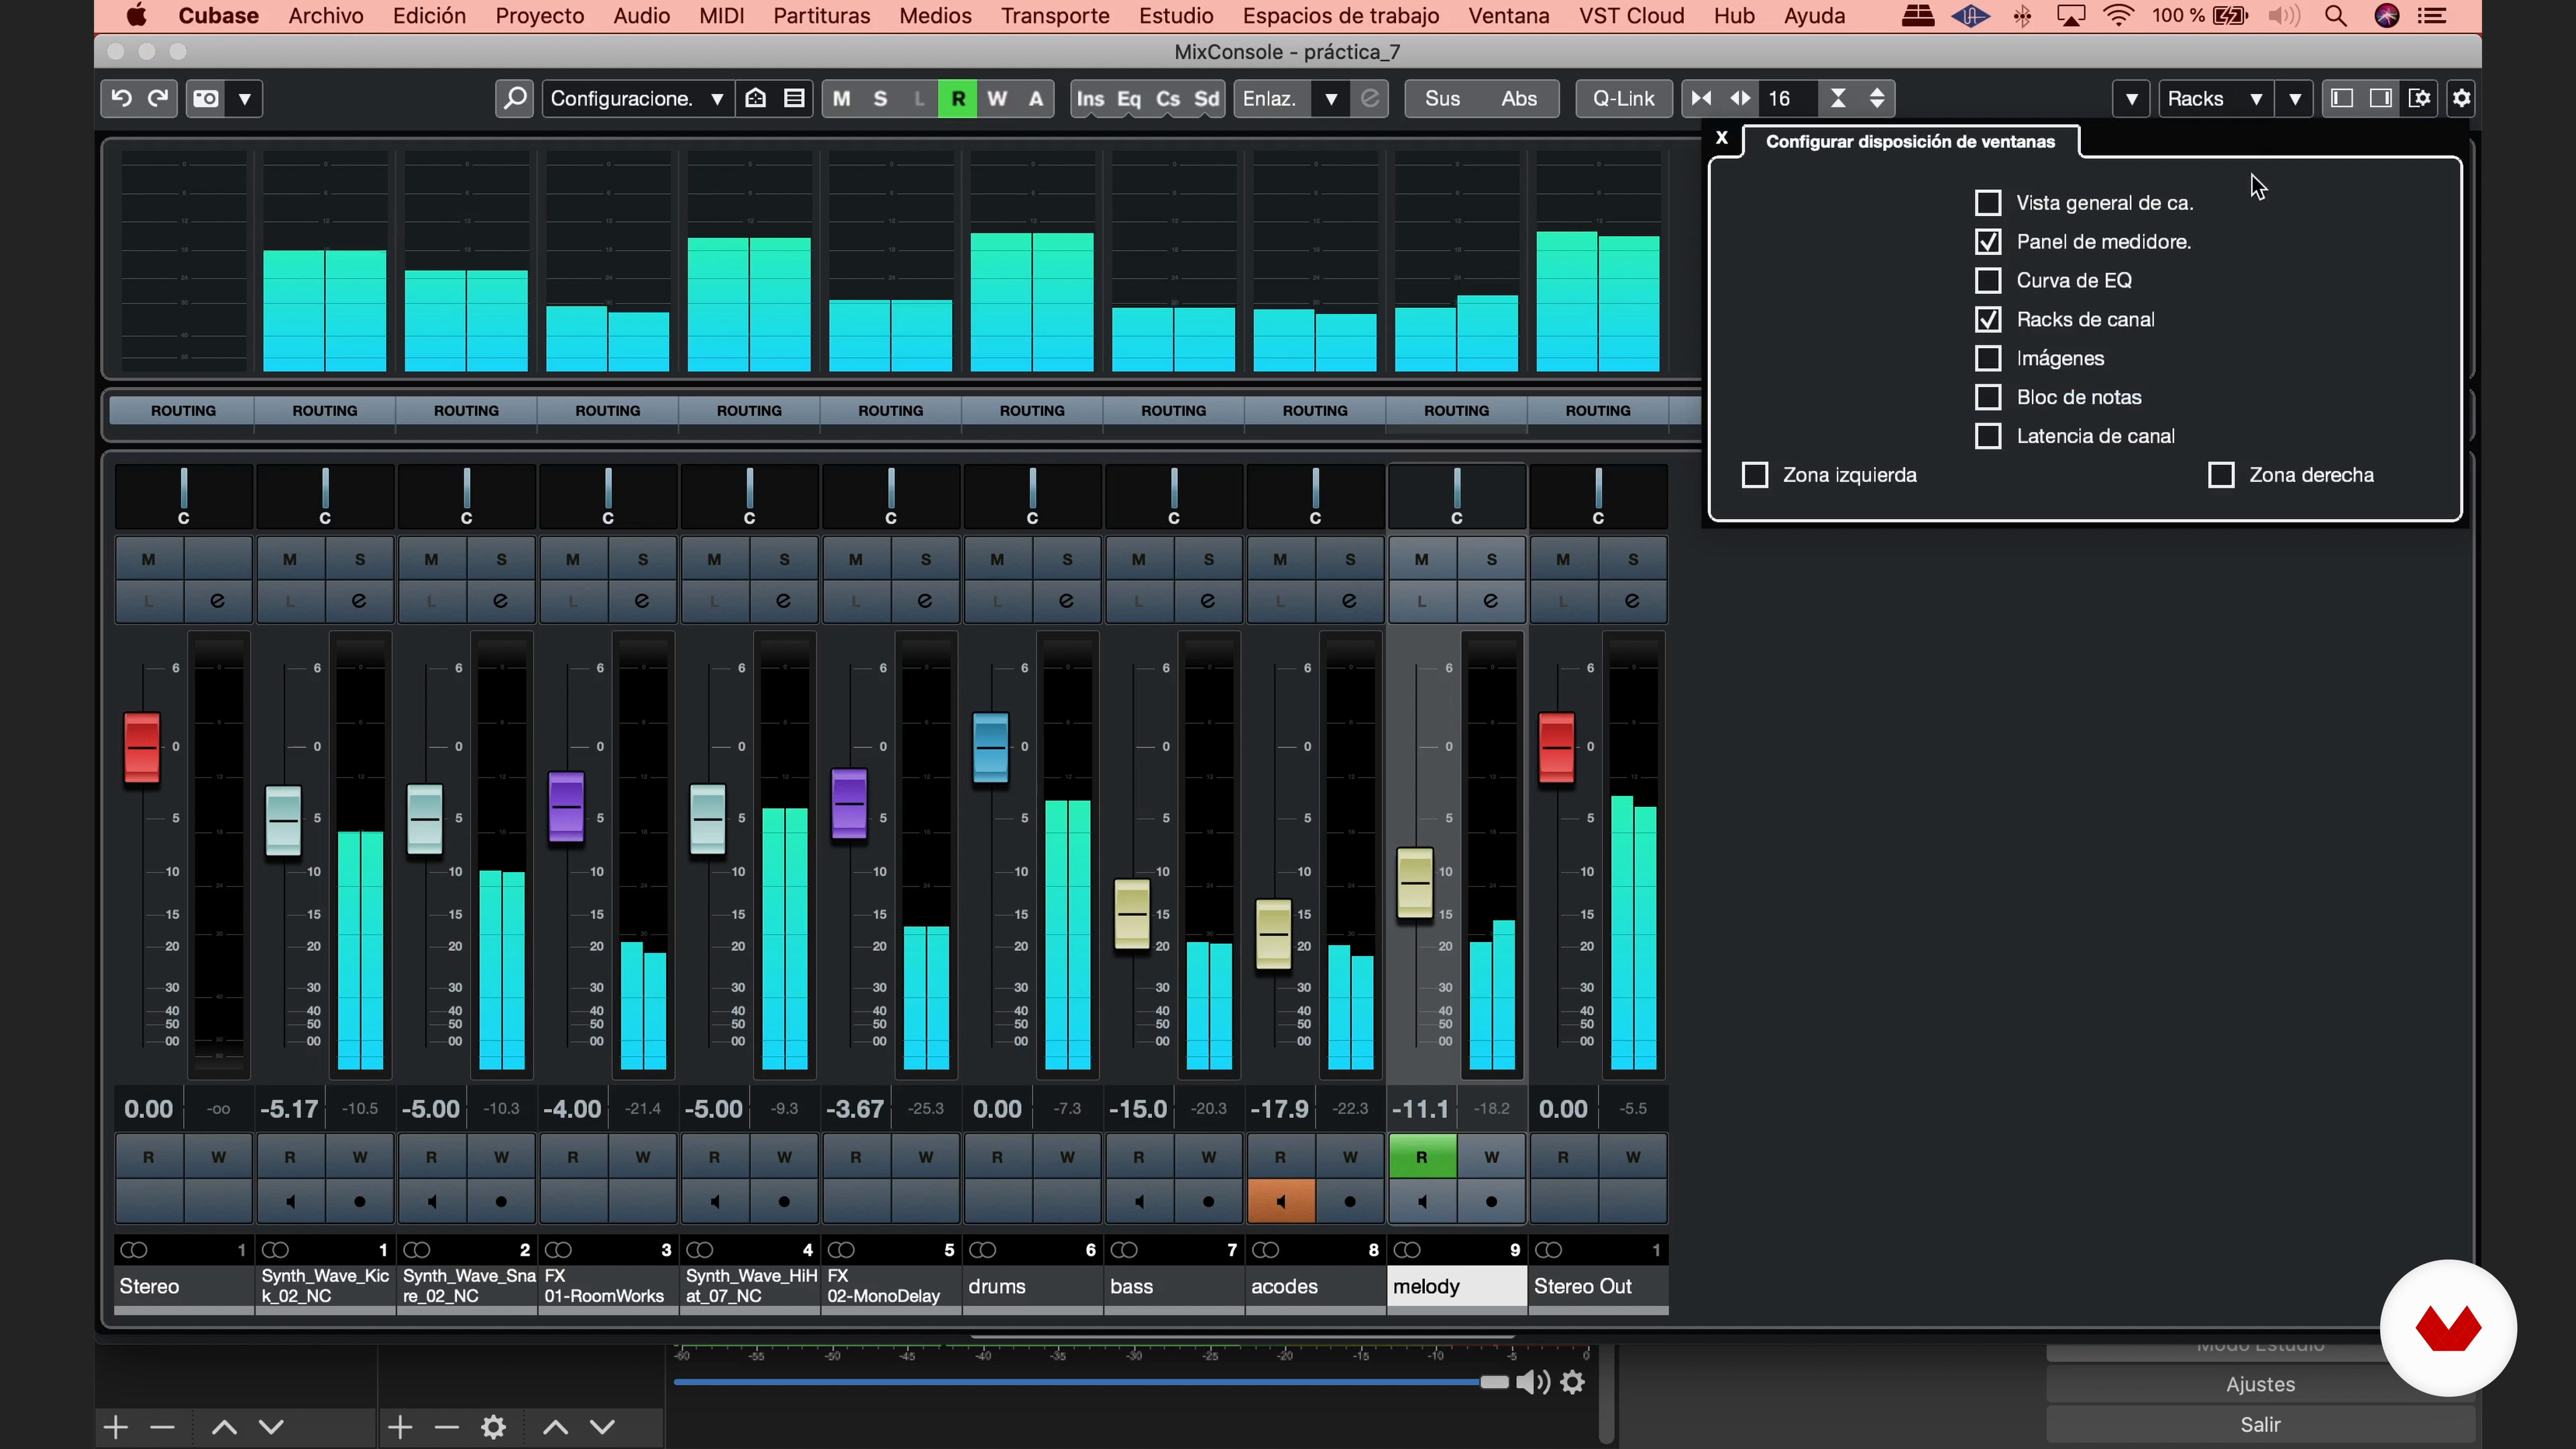Enable Latencia de canal checkbox
Viewport: 2576px width, 1449px height.
coord(1988,436)
